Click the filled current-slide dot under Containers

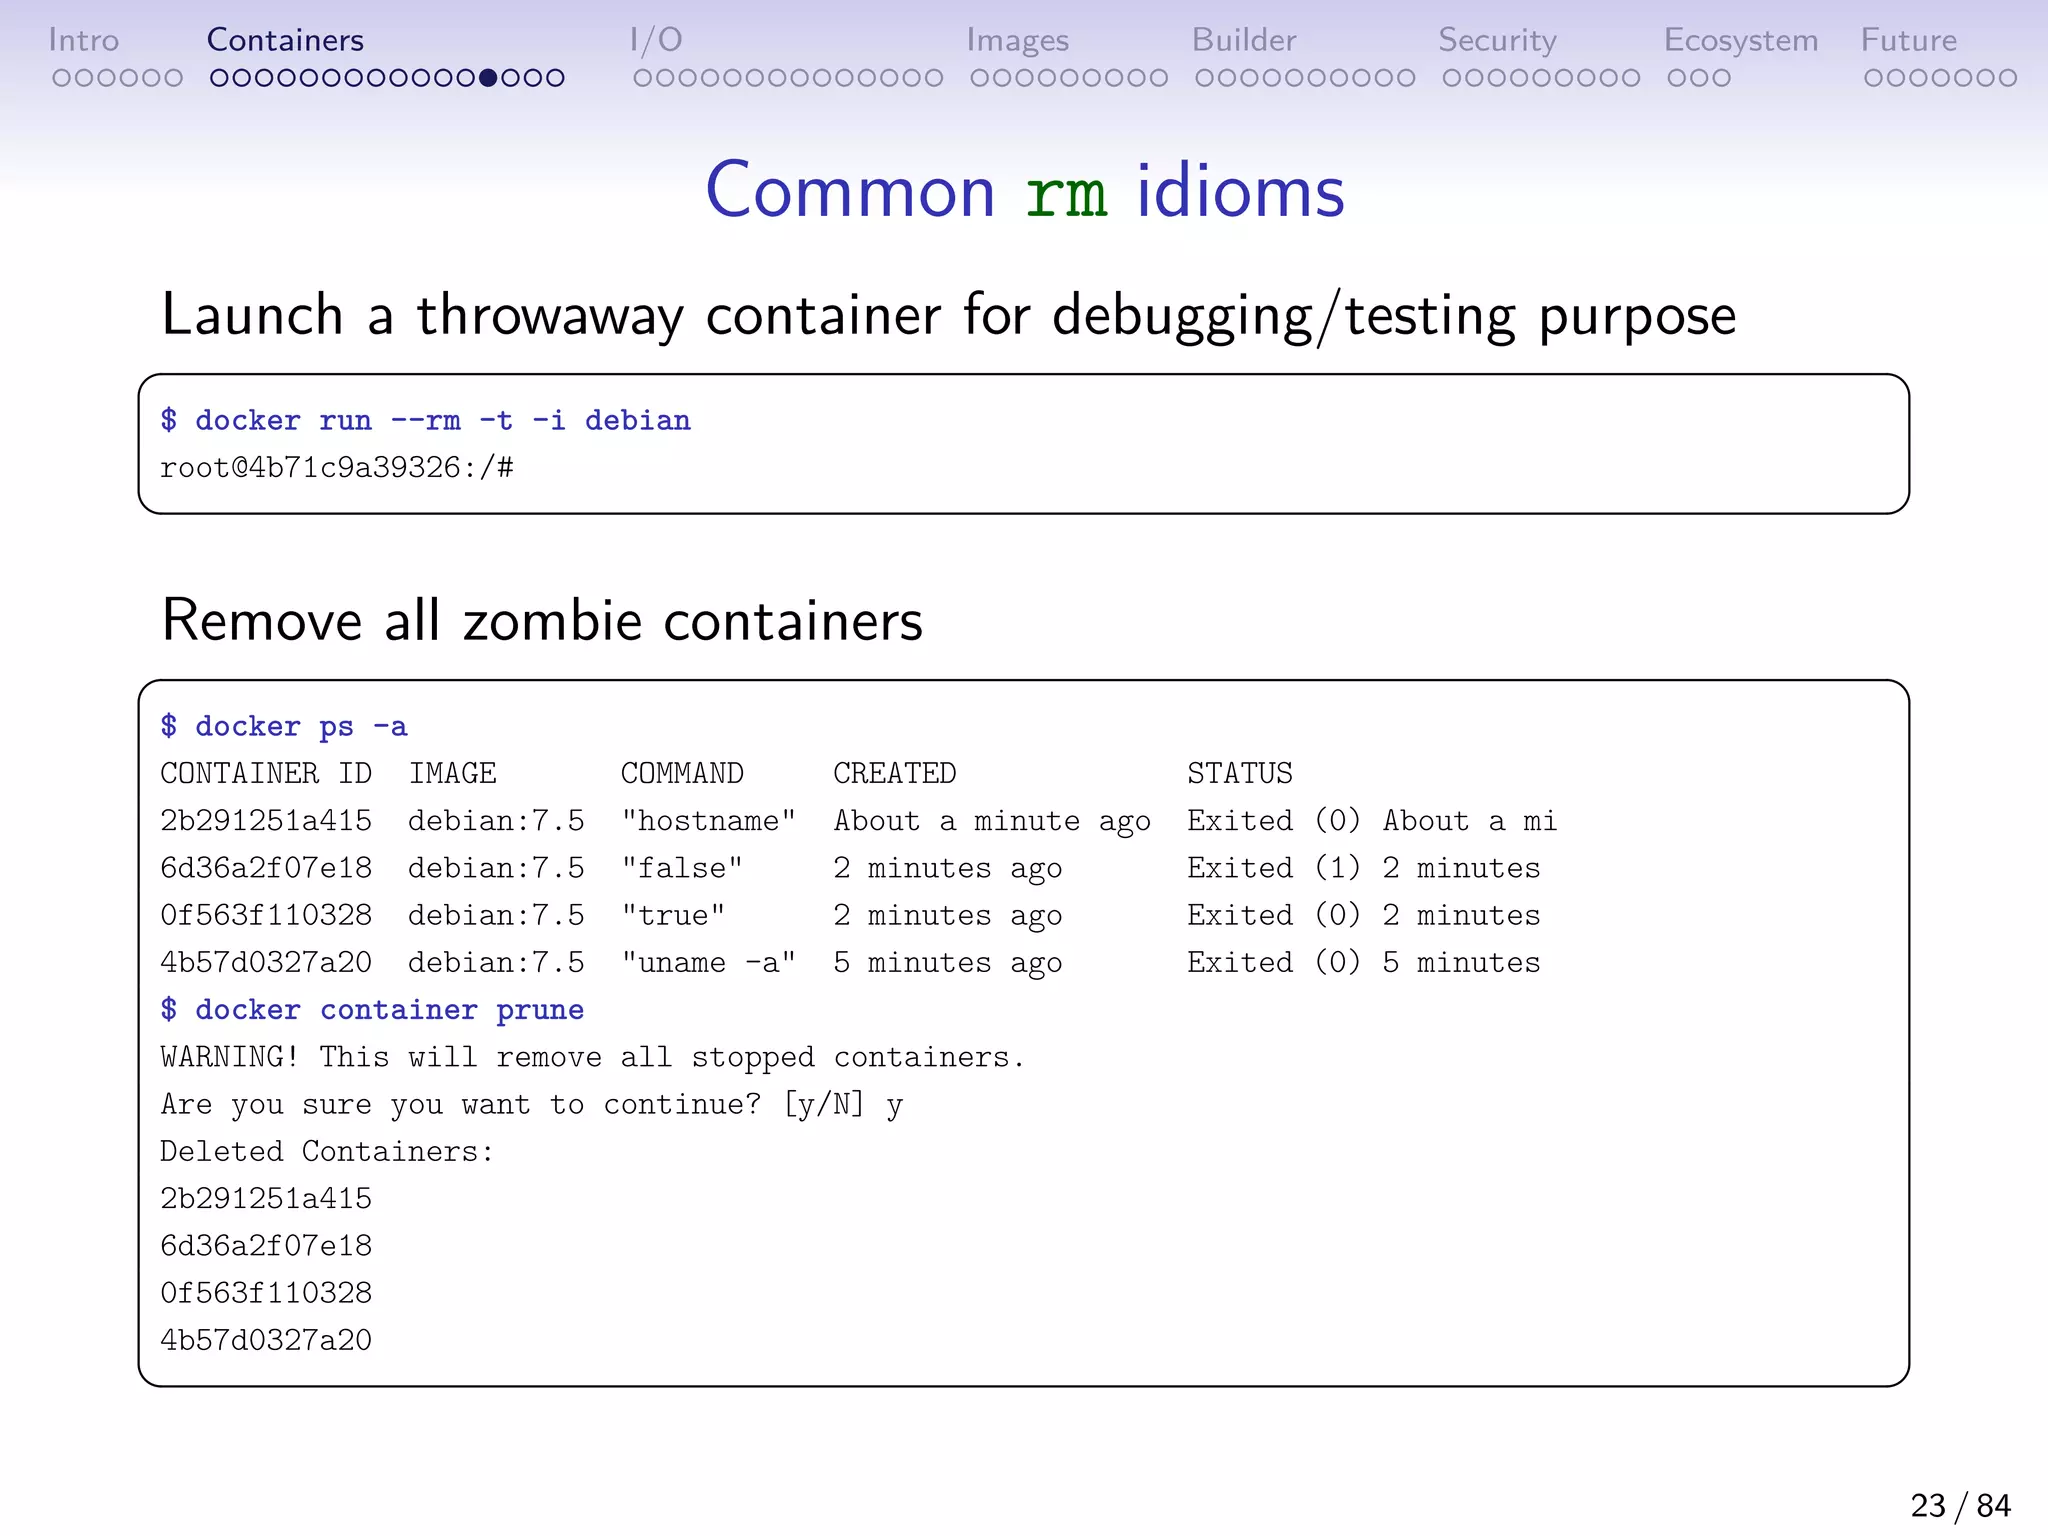[488, 78]
